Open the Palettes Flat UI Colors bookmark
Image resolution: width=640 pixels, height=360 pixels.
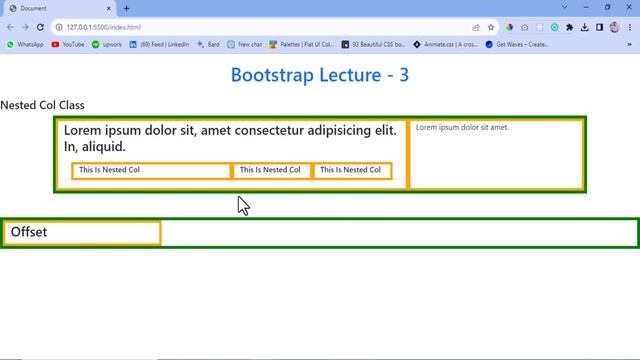(302, 44)
